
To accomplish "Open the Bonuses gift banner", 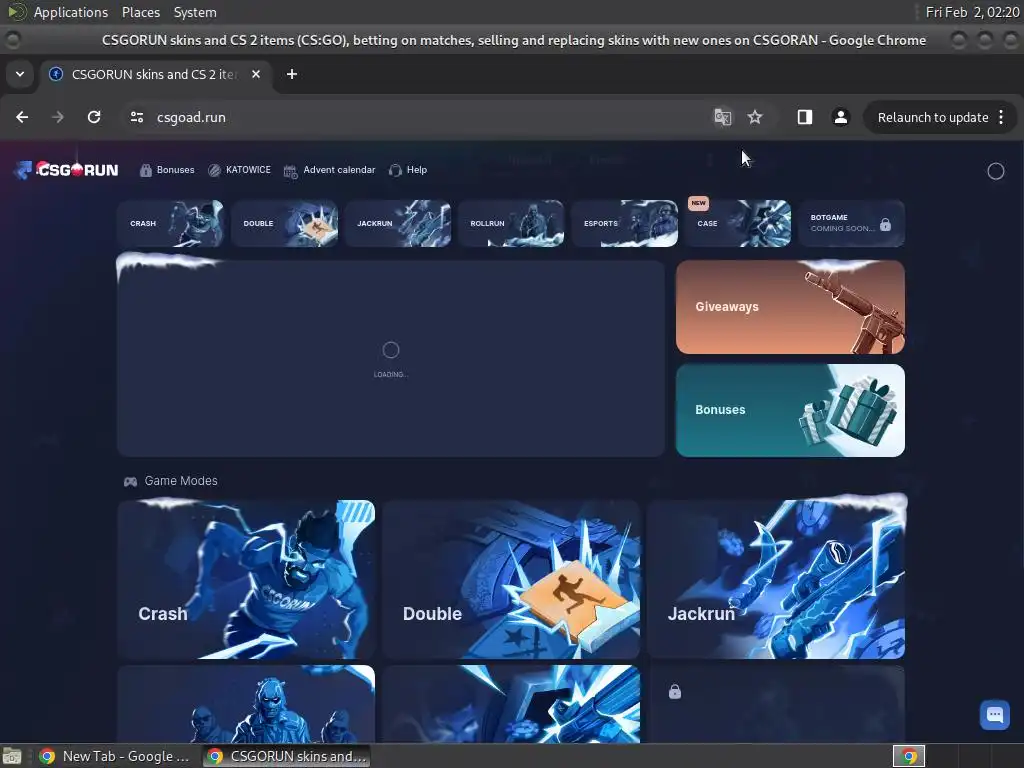I will coord(790,410).
